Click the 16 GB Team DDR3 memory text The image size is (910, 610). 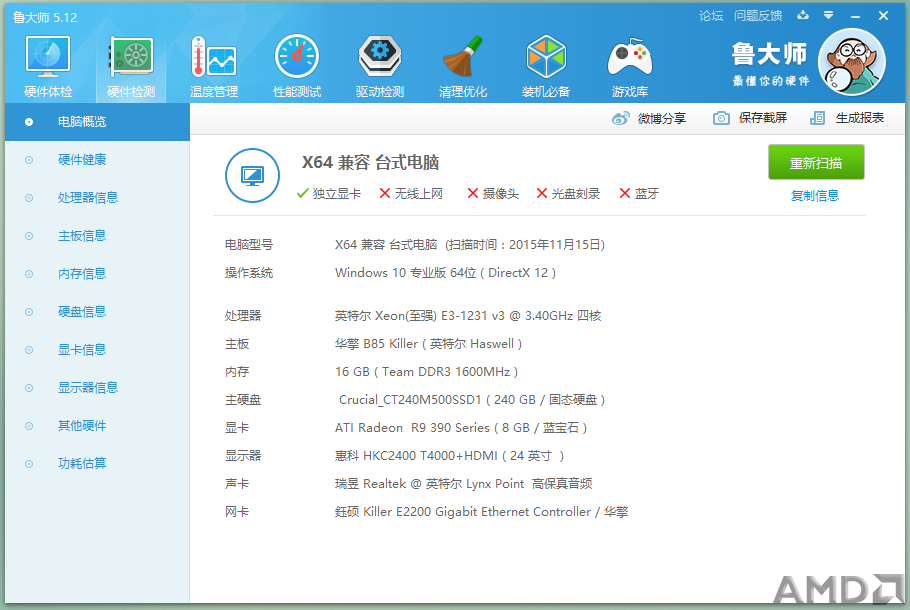click(x=427, y=372)
